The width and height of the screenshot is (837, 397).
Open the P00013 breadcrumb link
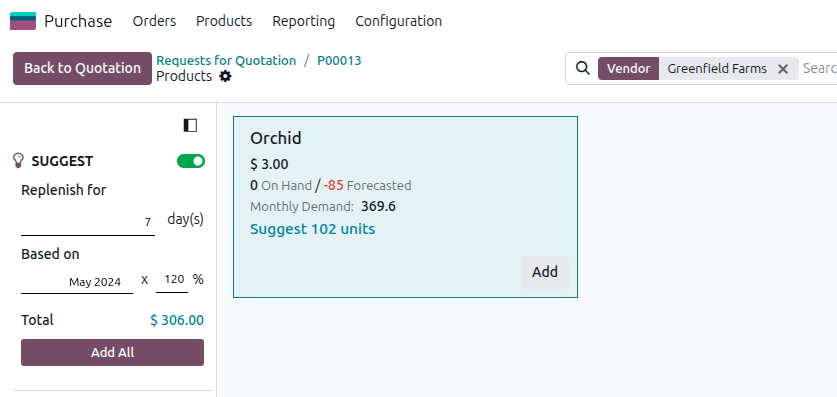[339, 61]
